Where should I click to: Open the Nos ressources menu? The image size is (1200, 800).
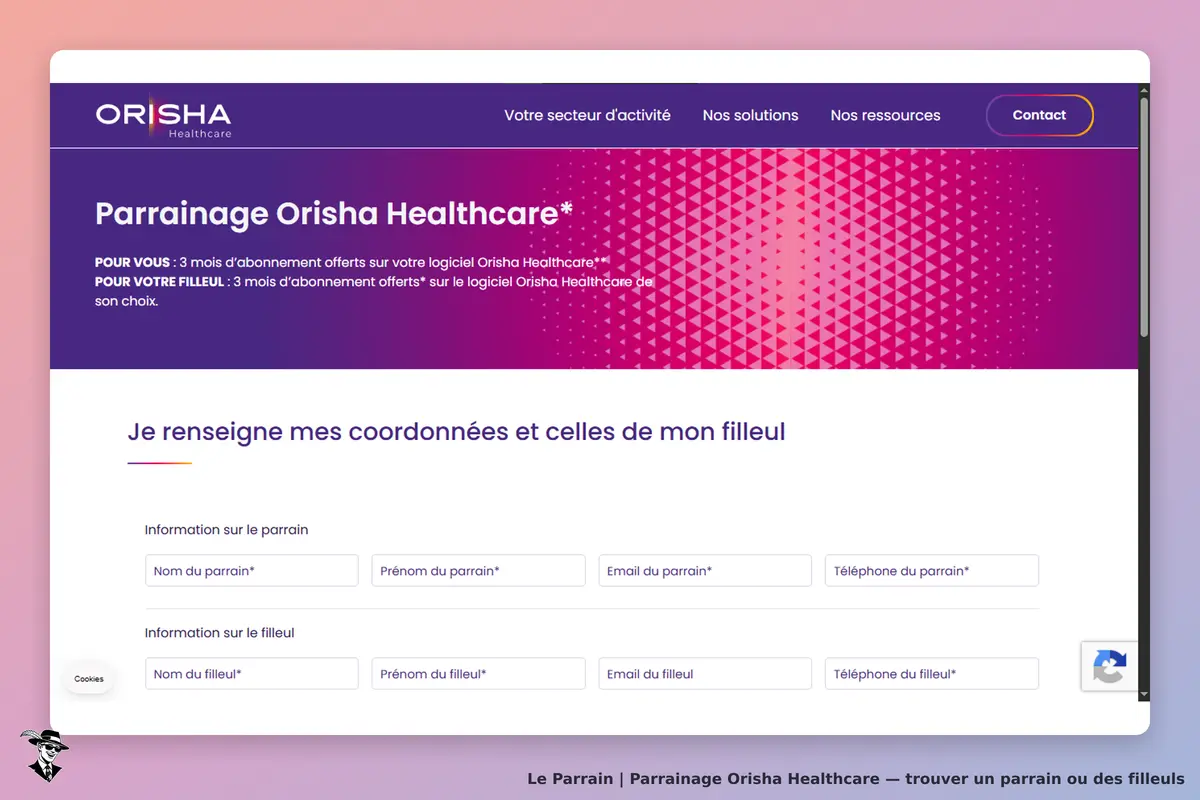[885, 115]
